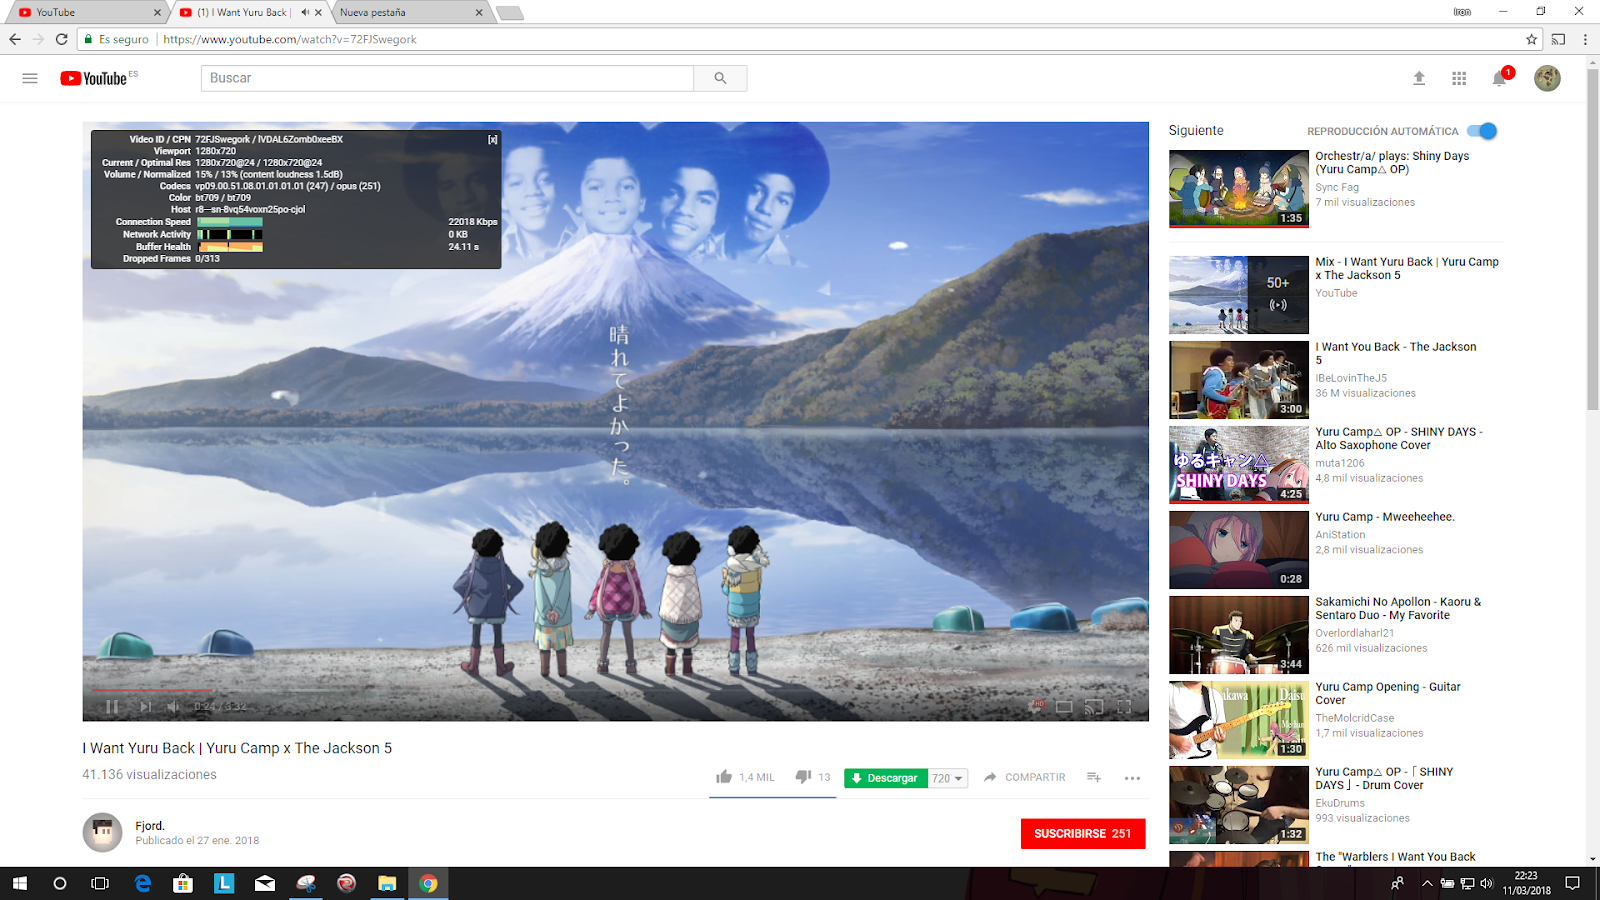Screen dimensions: 1600x900
Task: Open the upload video icon
Action: pos(1418,78)
